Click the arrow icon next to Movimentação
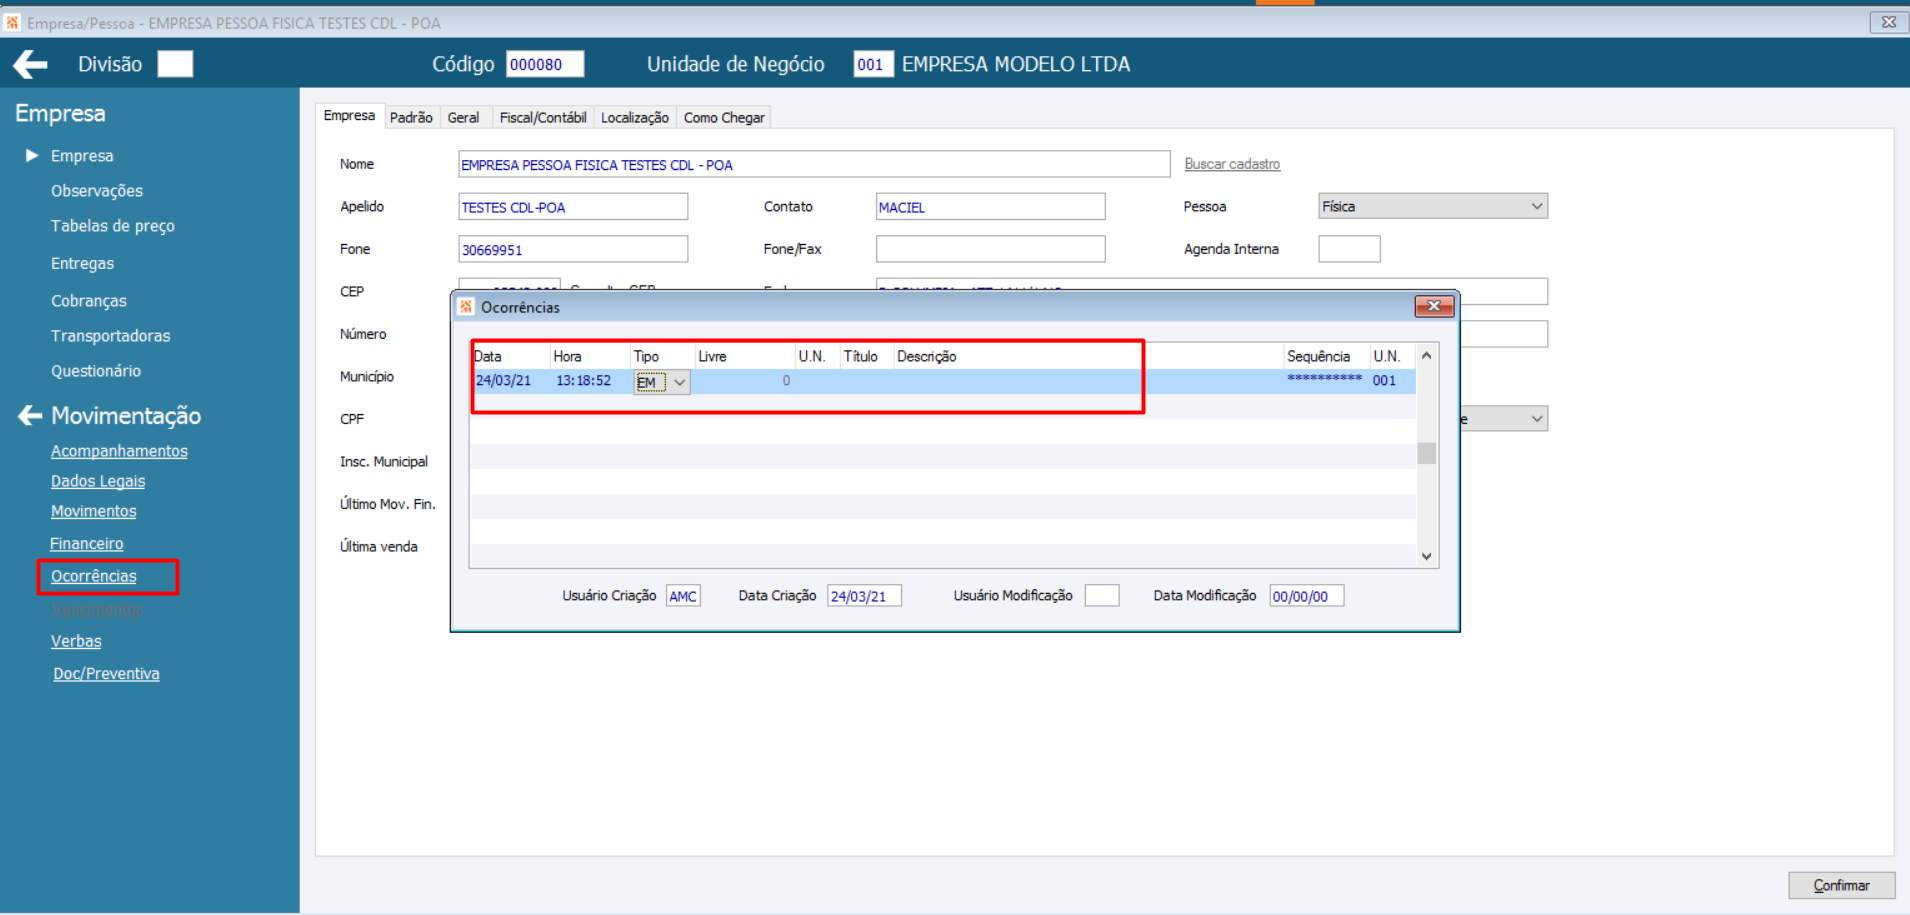 click(x=30, y=416)
